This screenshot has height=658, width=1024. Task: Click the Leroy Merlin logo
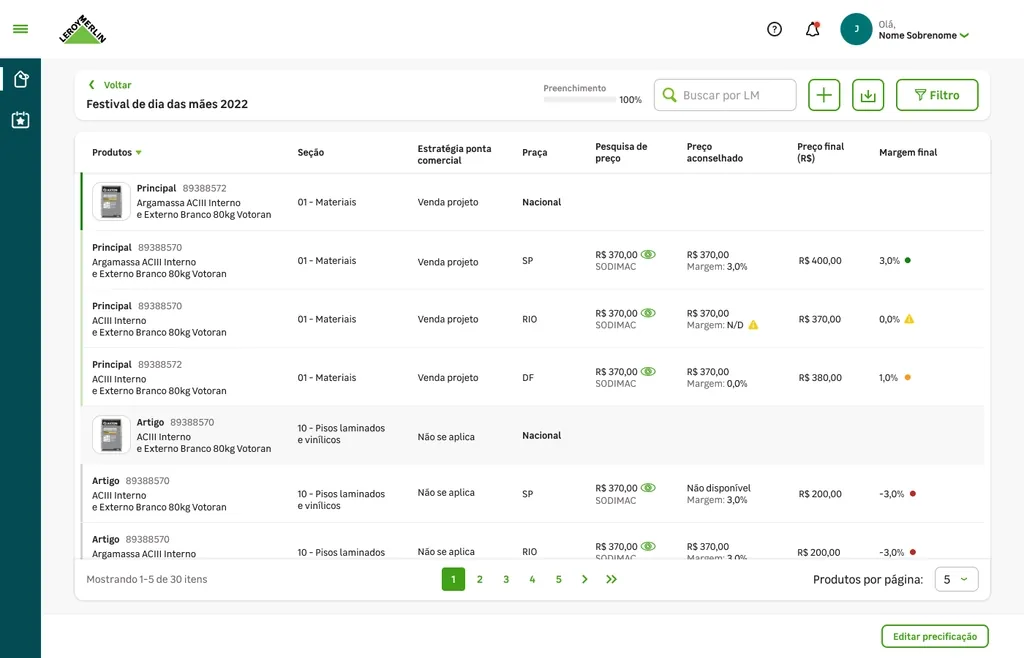82,29
